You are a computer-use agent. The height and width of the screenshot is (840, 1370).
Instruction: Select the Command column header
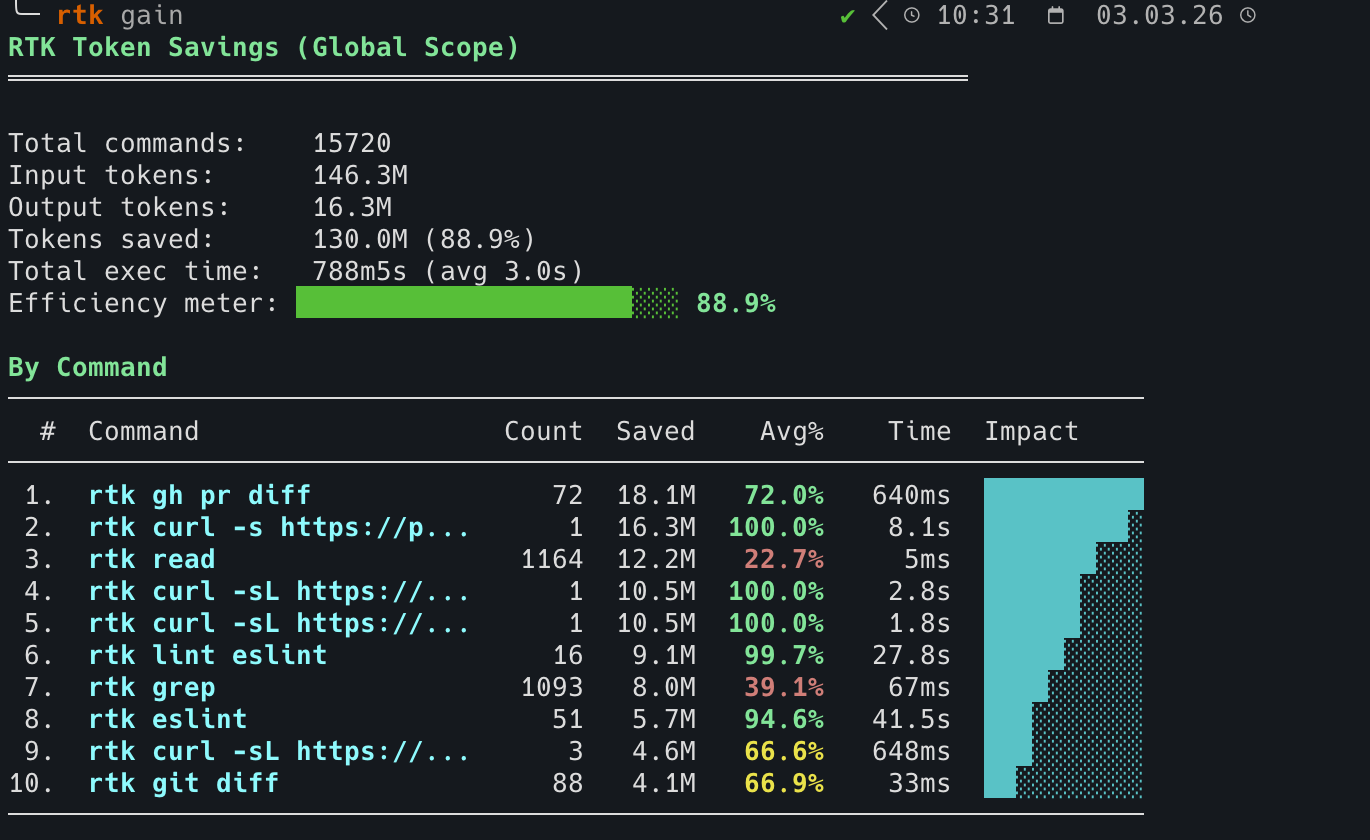[x=143, y=431]
